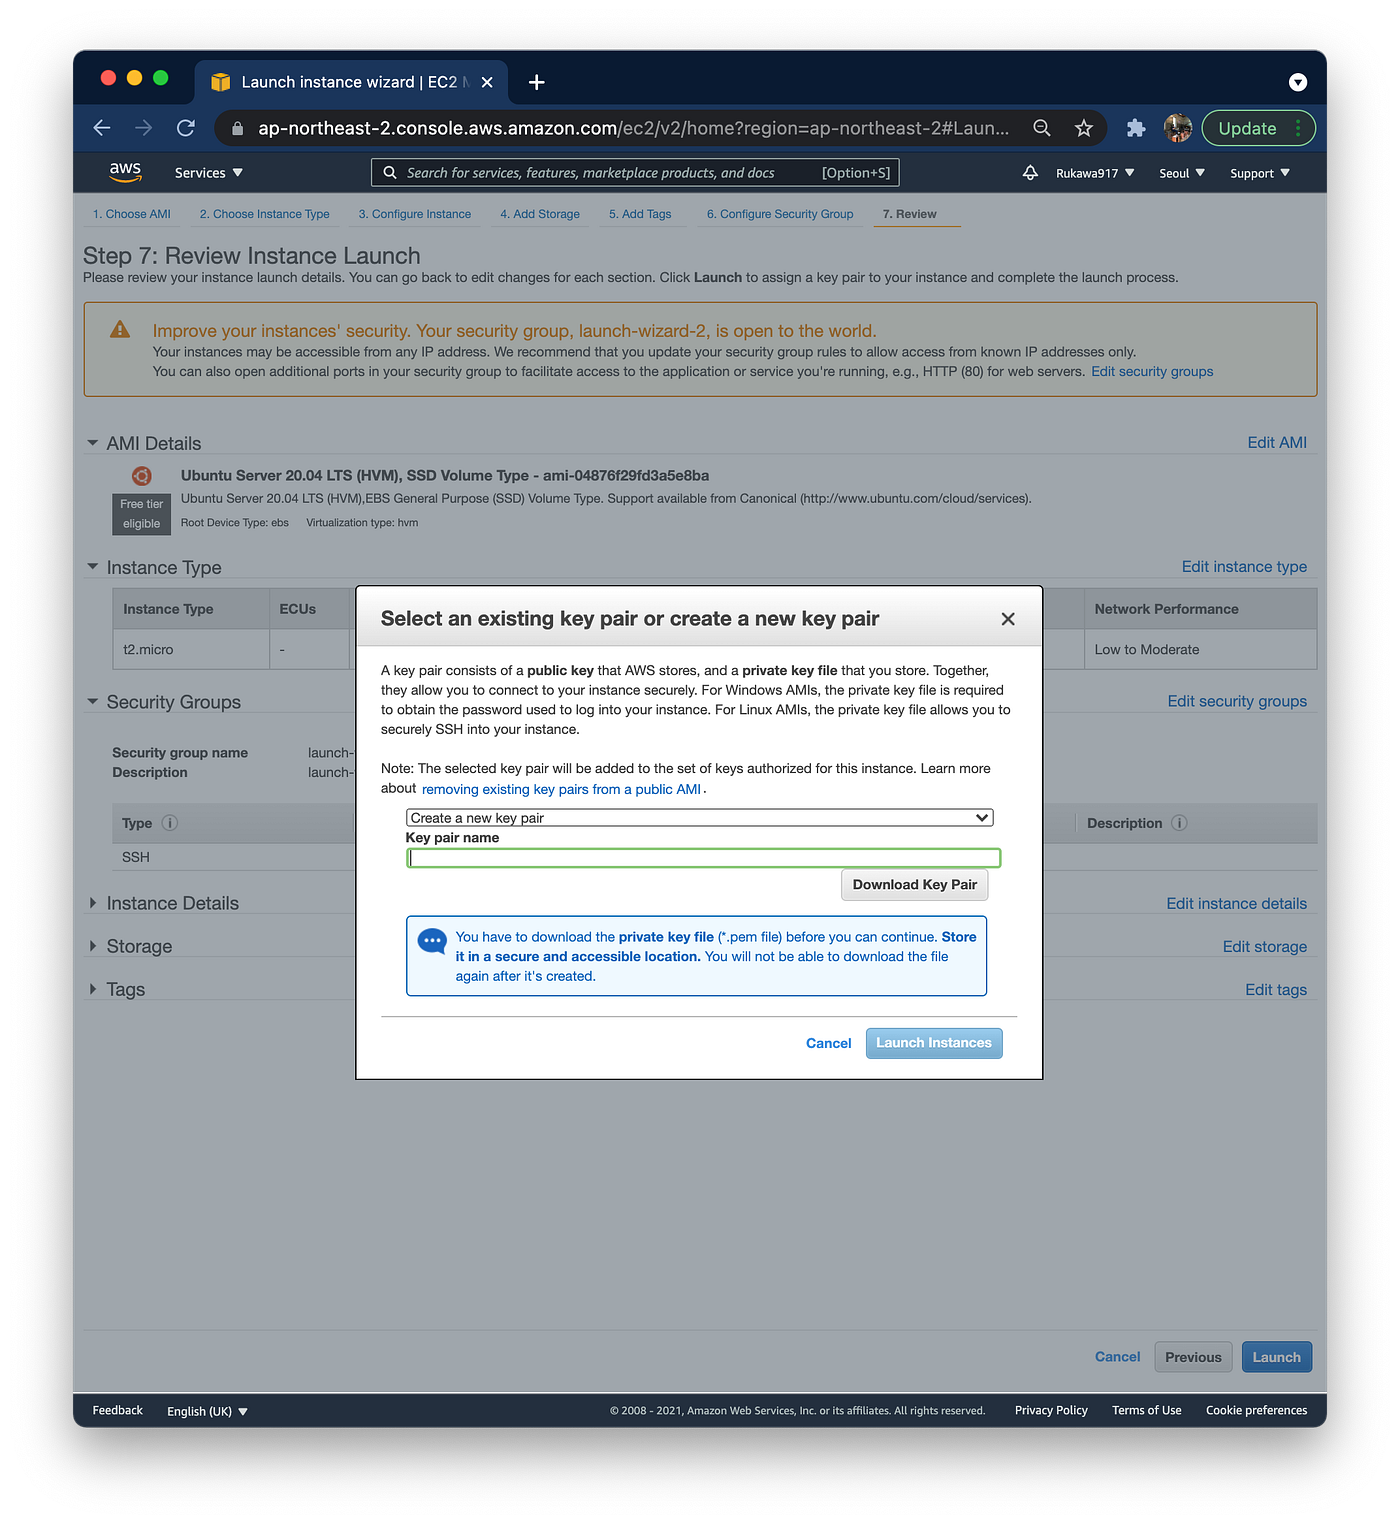
Task: Click the zoom magnifier icon in address bar
Action: pos(1042,128)
